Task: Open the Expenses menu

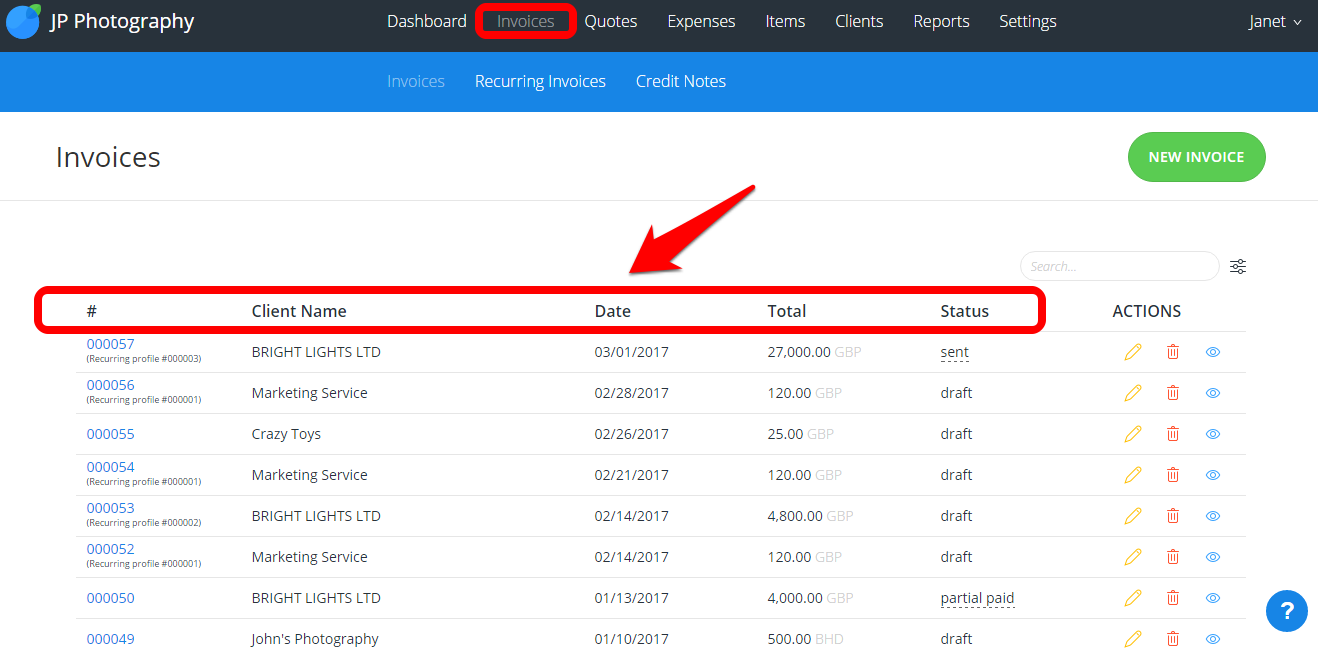Action: pos(701,21)
